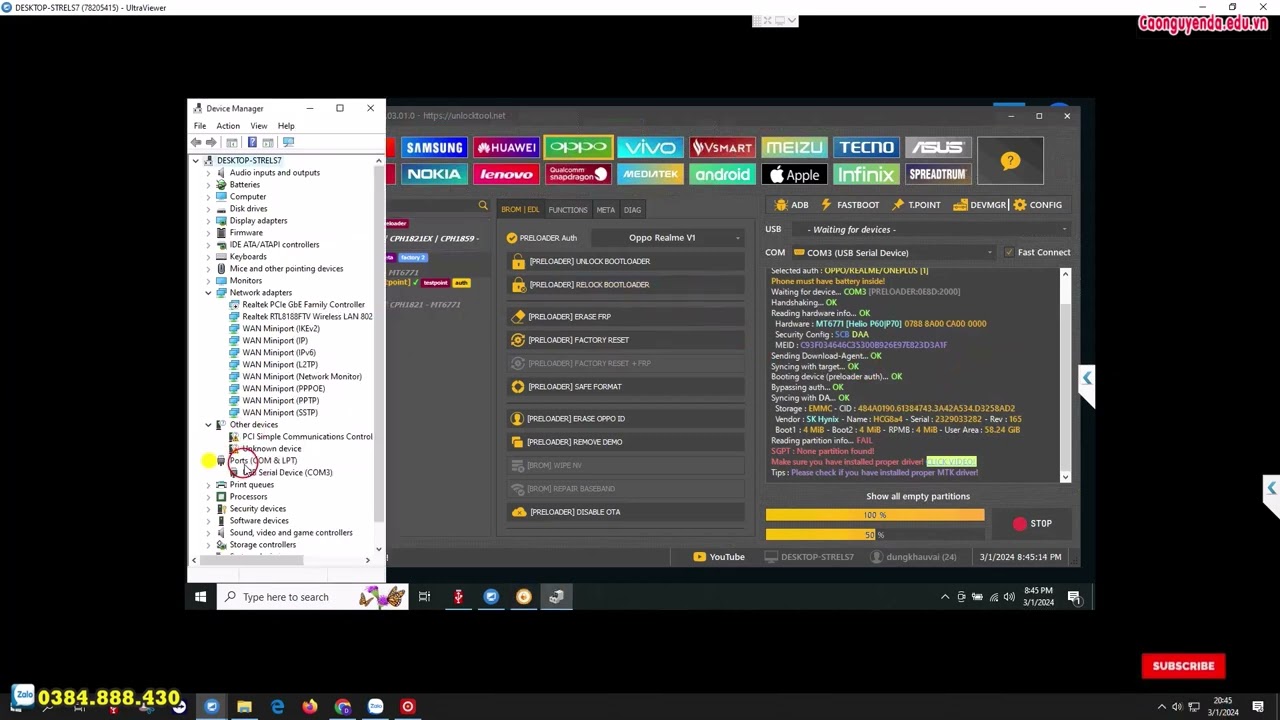Collapse the Network adapters node
The height and width of the screenshot is (720, 1280).
coord(208,293)
